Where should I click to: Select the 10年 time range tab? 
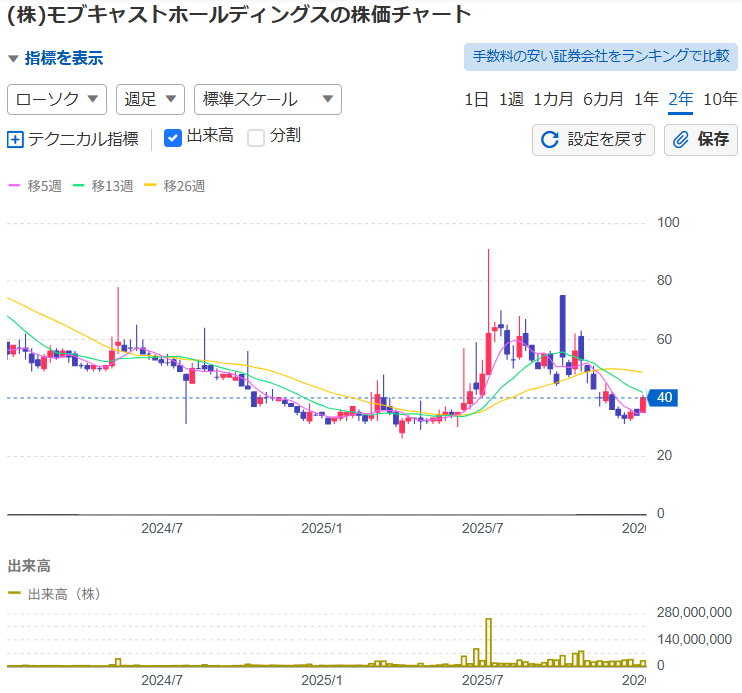[x=720, y=99]
